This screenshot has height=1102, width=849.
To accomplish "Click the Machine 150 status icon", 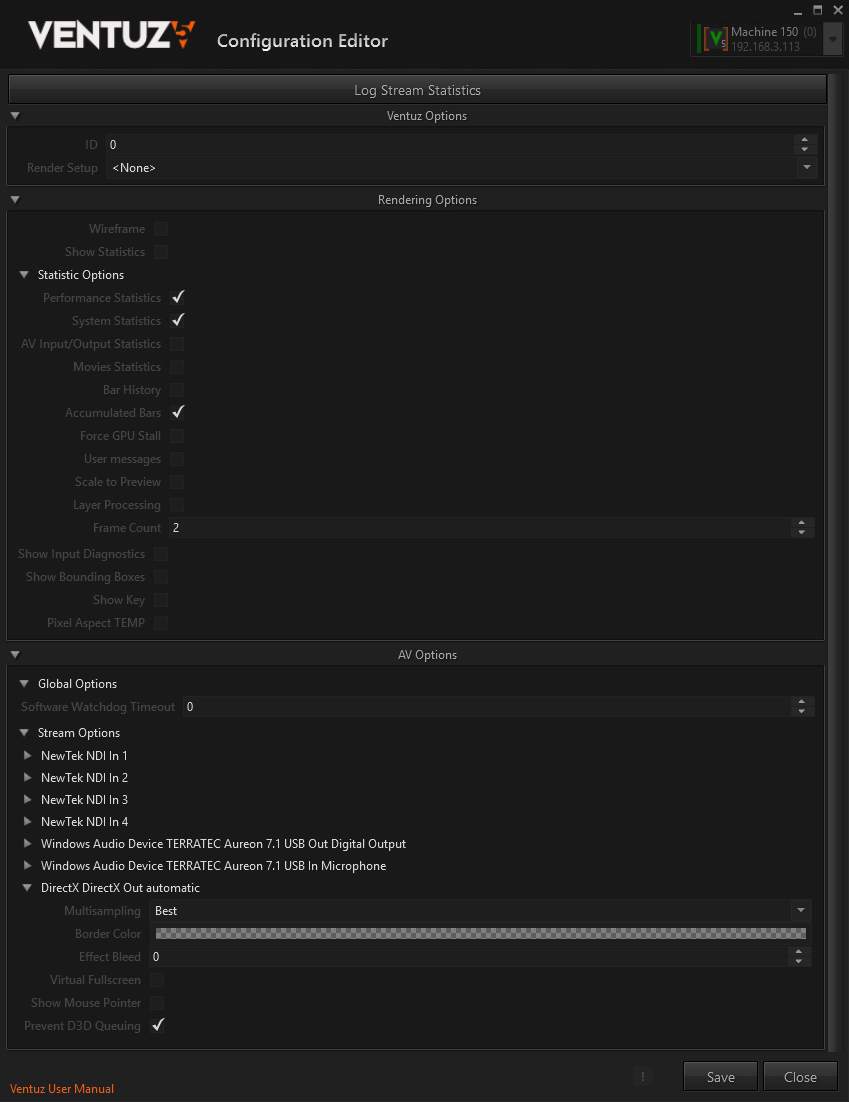I will pyautogui.click(x=714, y=39).
